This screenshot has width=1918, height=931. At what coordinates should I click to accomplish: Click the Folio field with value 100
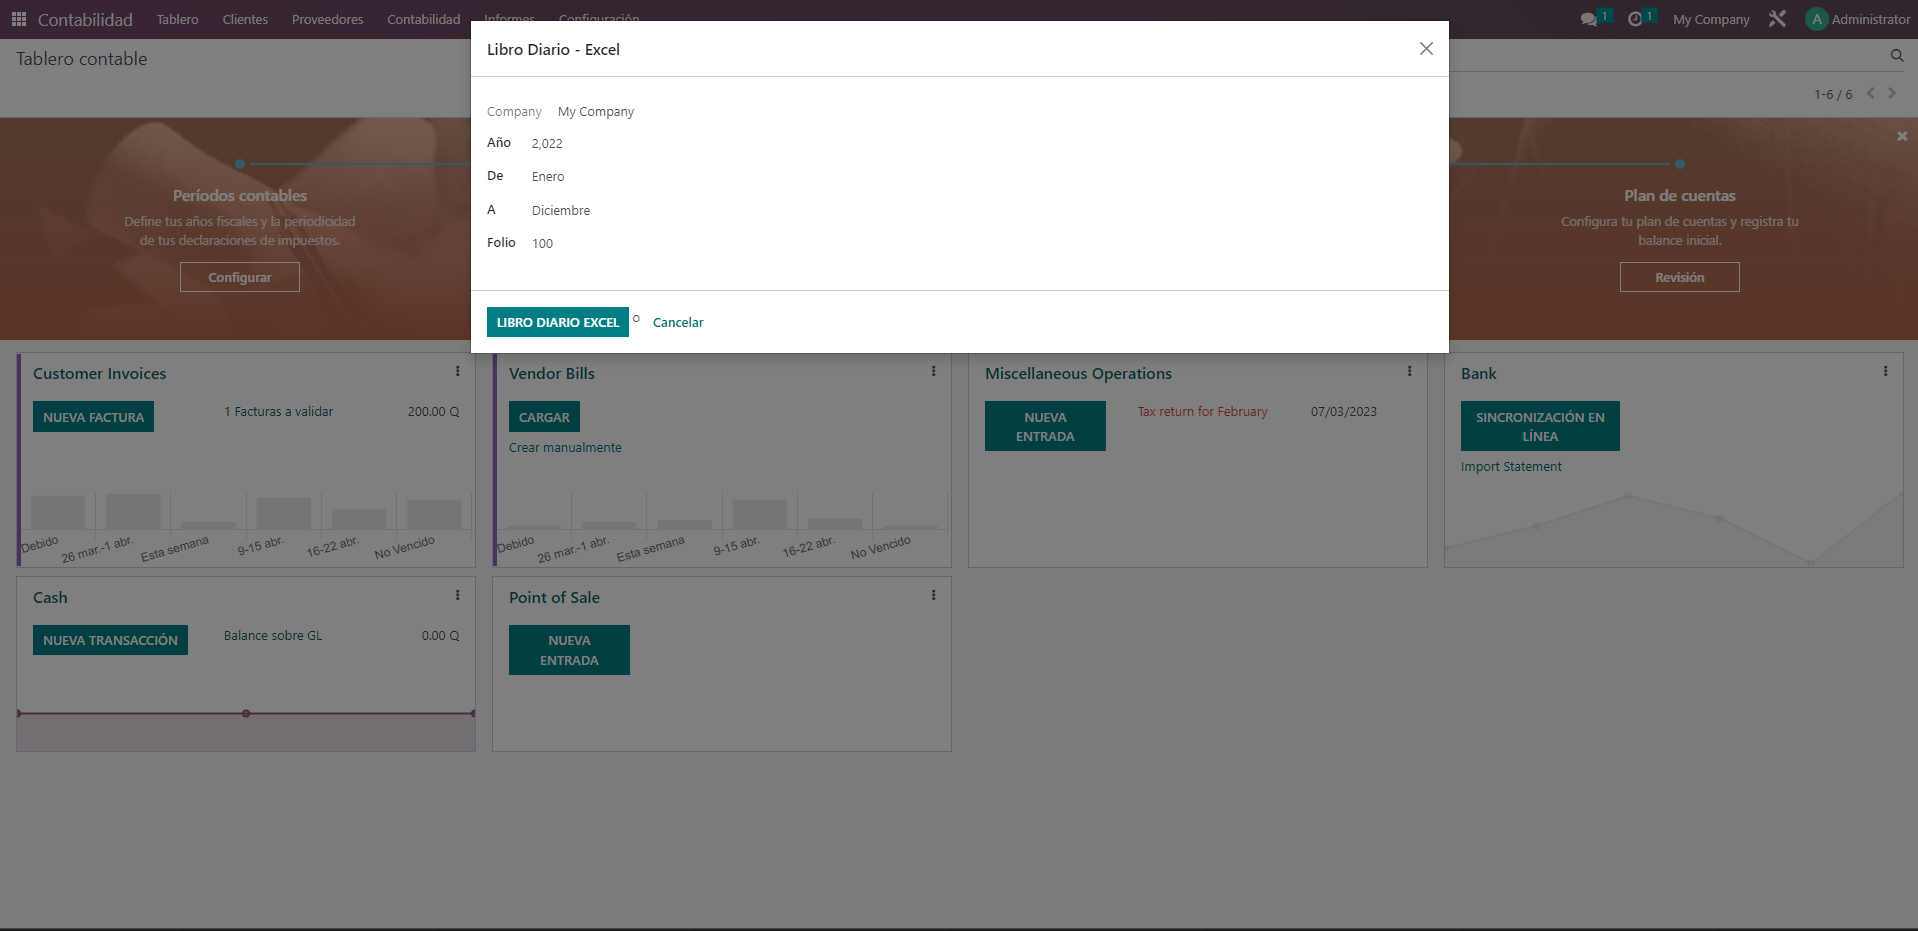click(x=542, y=244)
